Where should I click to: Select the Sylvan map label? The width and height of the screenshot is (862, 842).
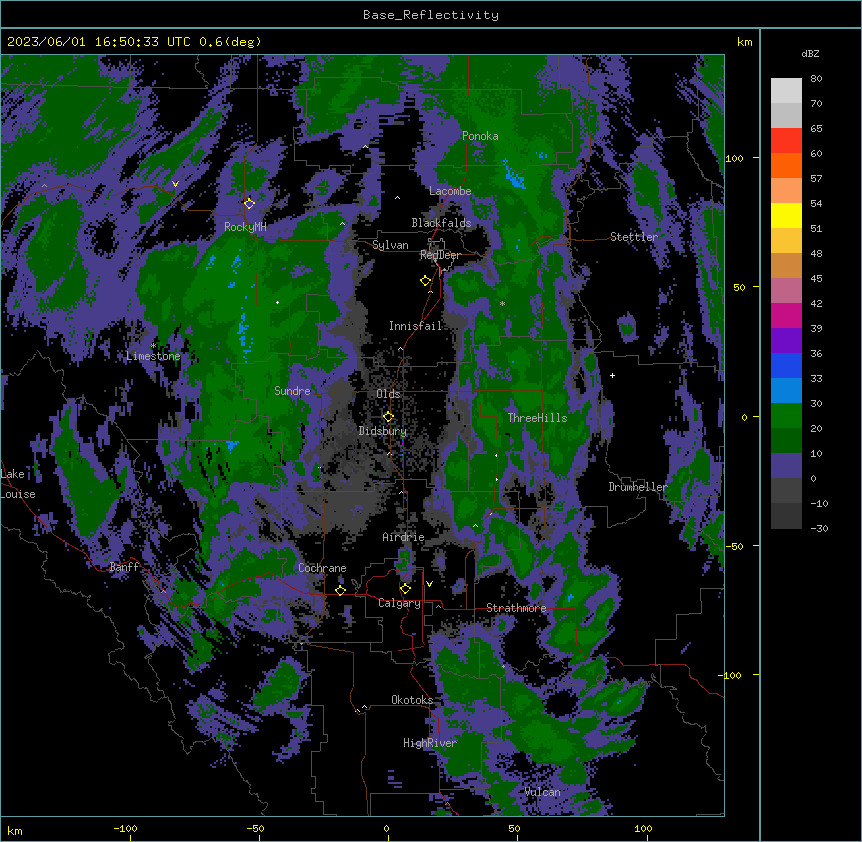(390, 245)
